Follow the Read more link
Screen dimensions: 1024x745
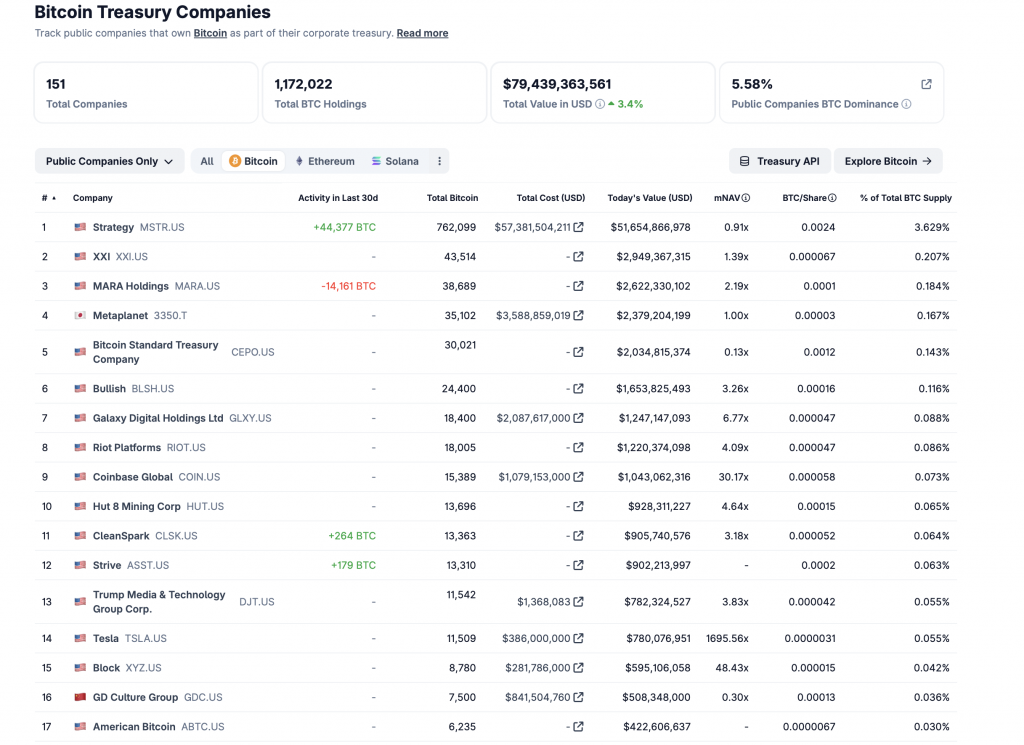click(422, 33)
